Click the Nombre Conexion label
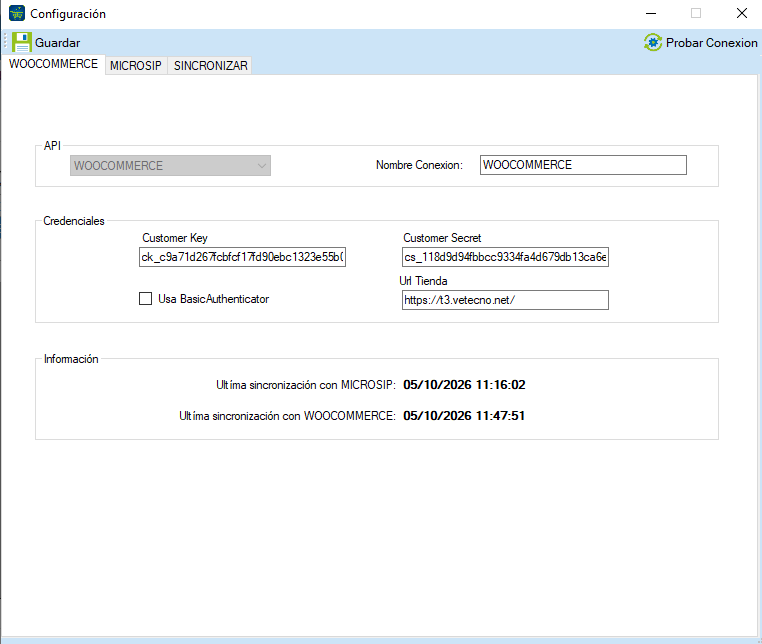This screenshot has height=644, width=762. click(x=419, y=165)
